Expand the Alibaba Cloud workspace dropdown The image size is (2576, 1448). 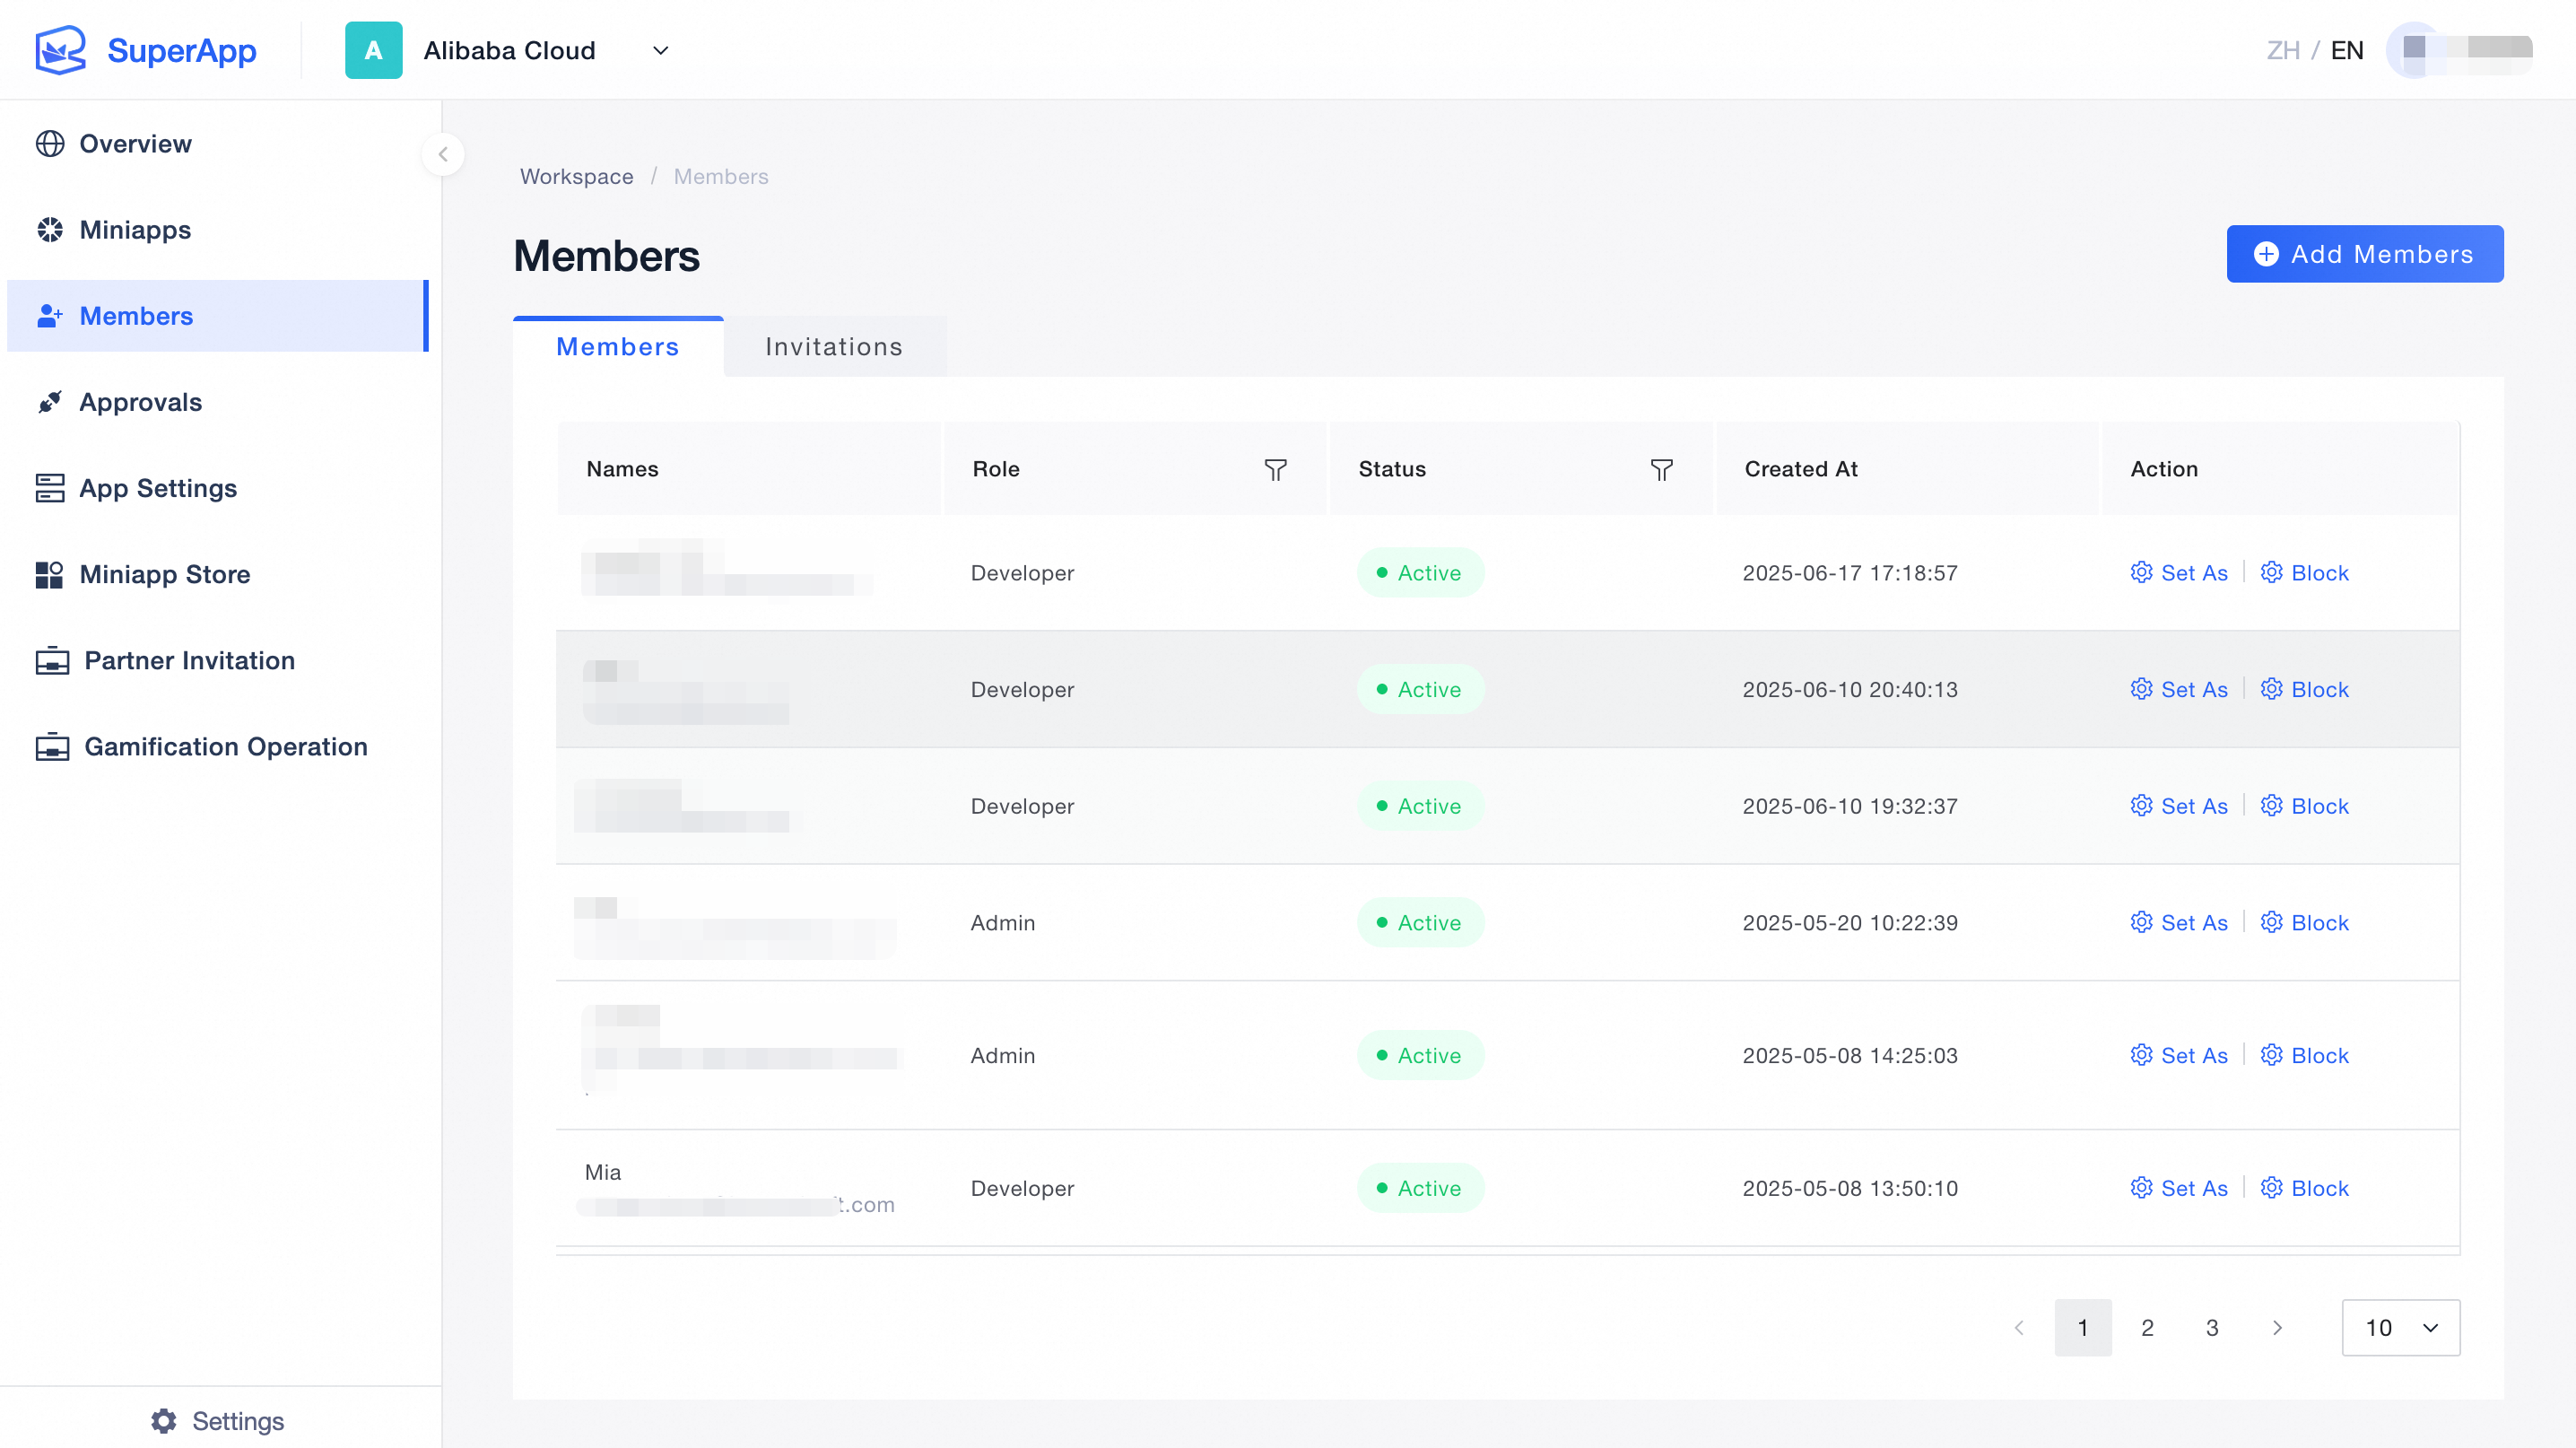[x=660, y=50]
